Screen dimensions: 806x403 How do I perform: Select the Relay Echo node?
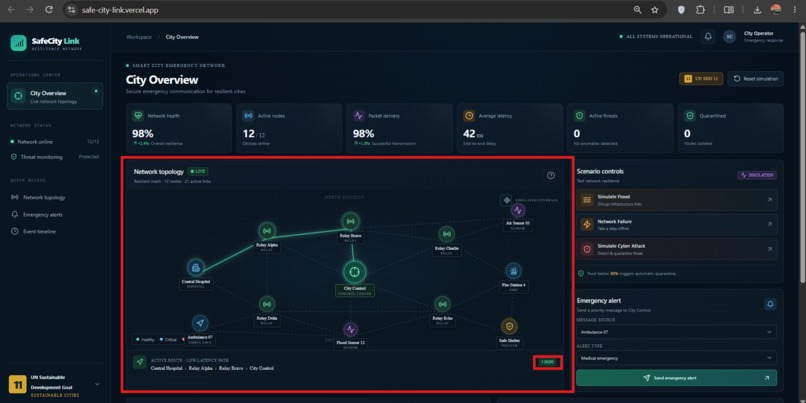(x=442, y=304)
